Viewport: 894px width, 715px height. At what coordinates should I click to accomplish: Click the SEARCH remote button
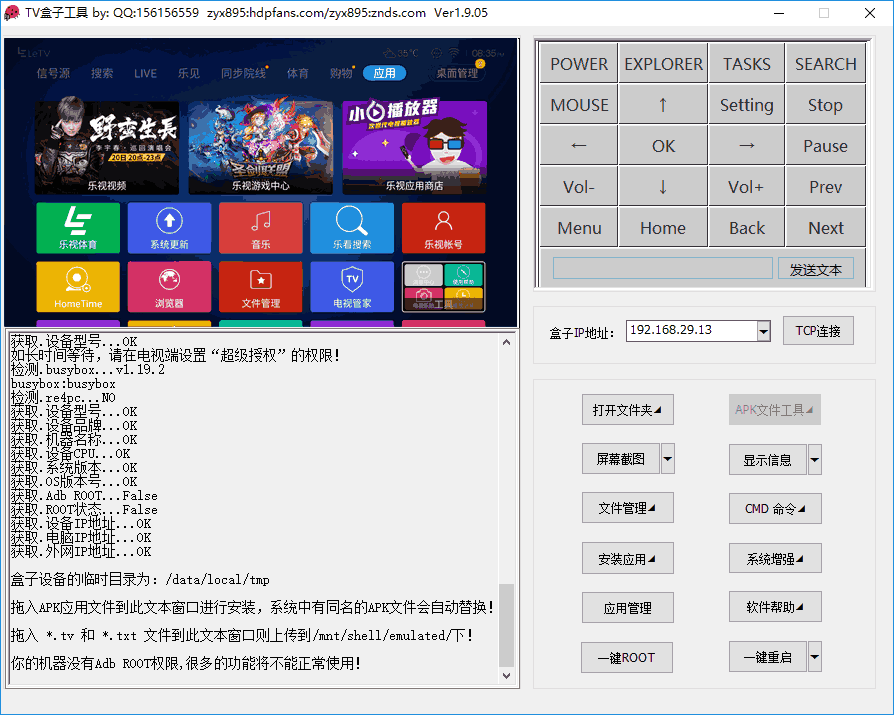pyautogui.click(x=826, y=63)
